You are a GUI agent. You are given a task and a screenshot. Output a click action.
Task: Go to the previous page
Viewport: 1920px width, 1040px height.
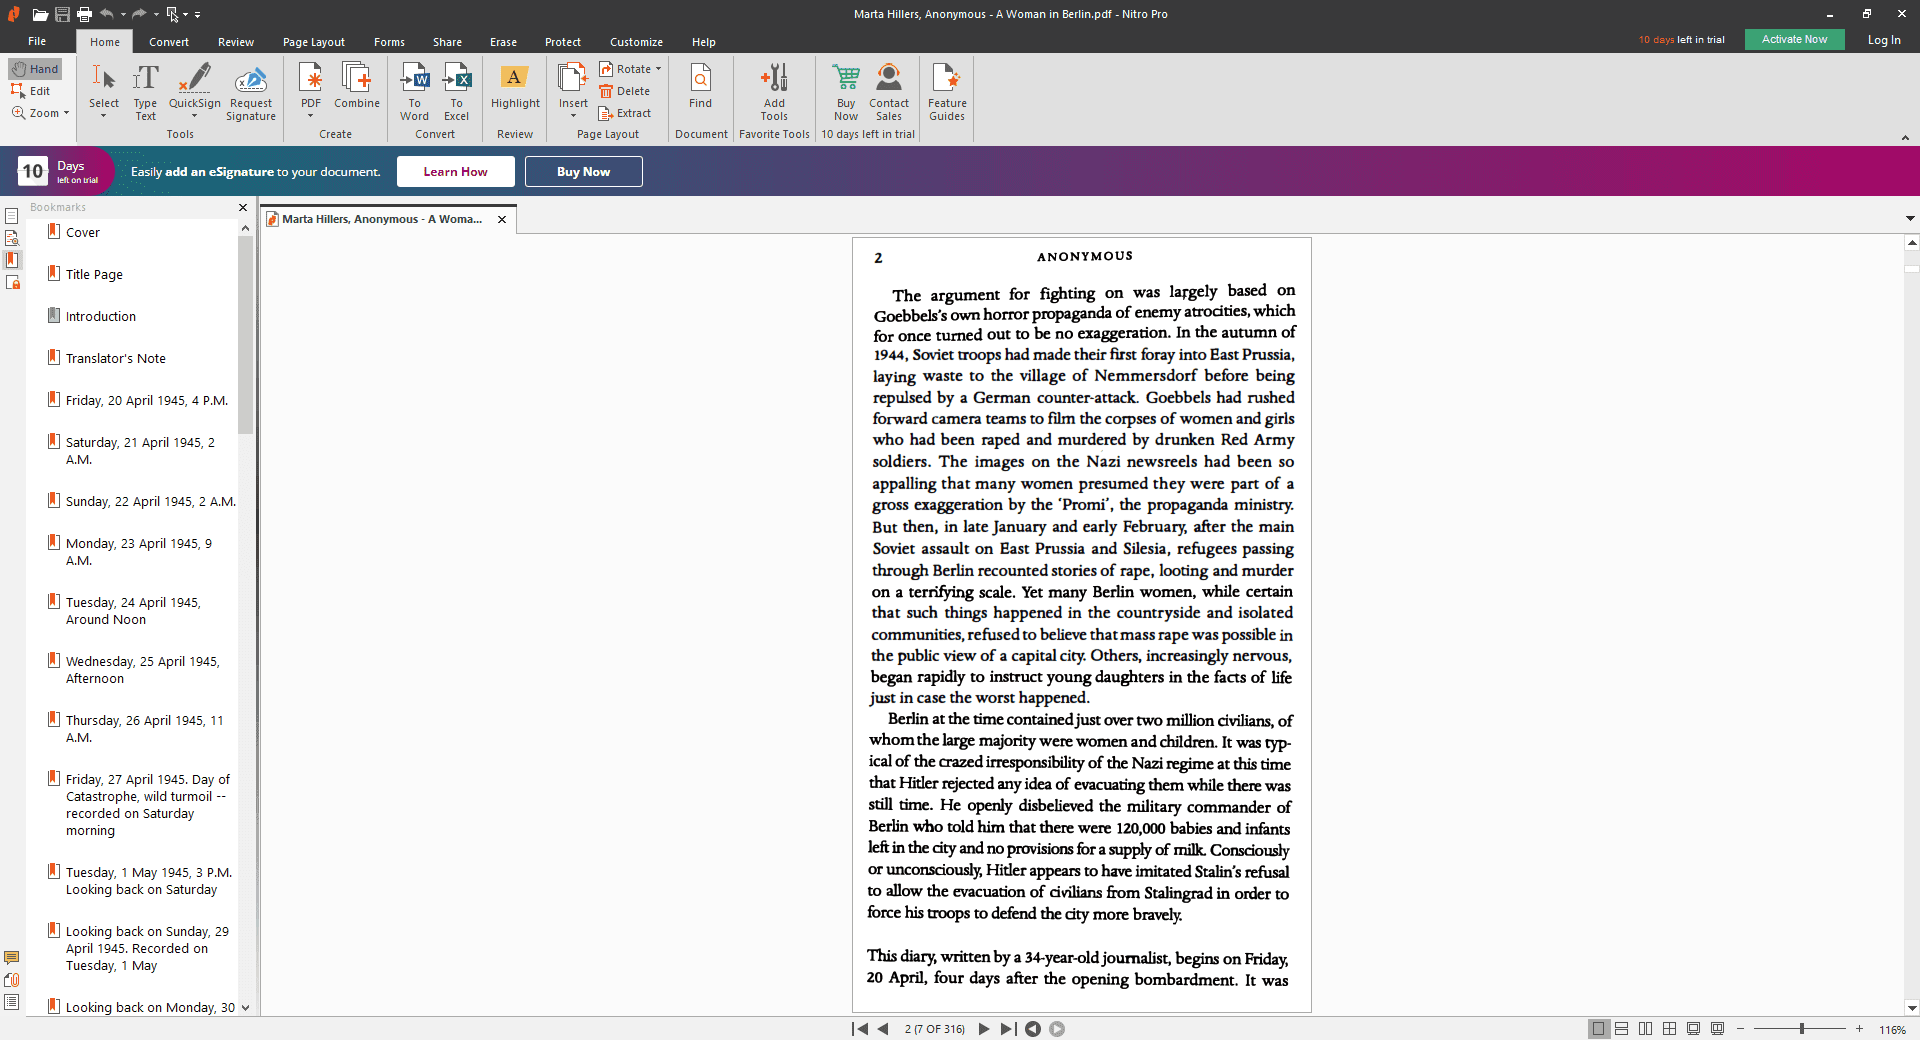[x=883, y=1029]
